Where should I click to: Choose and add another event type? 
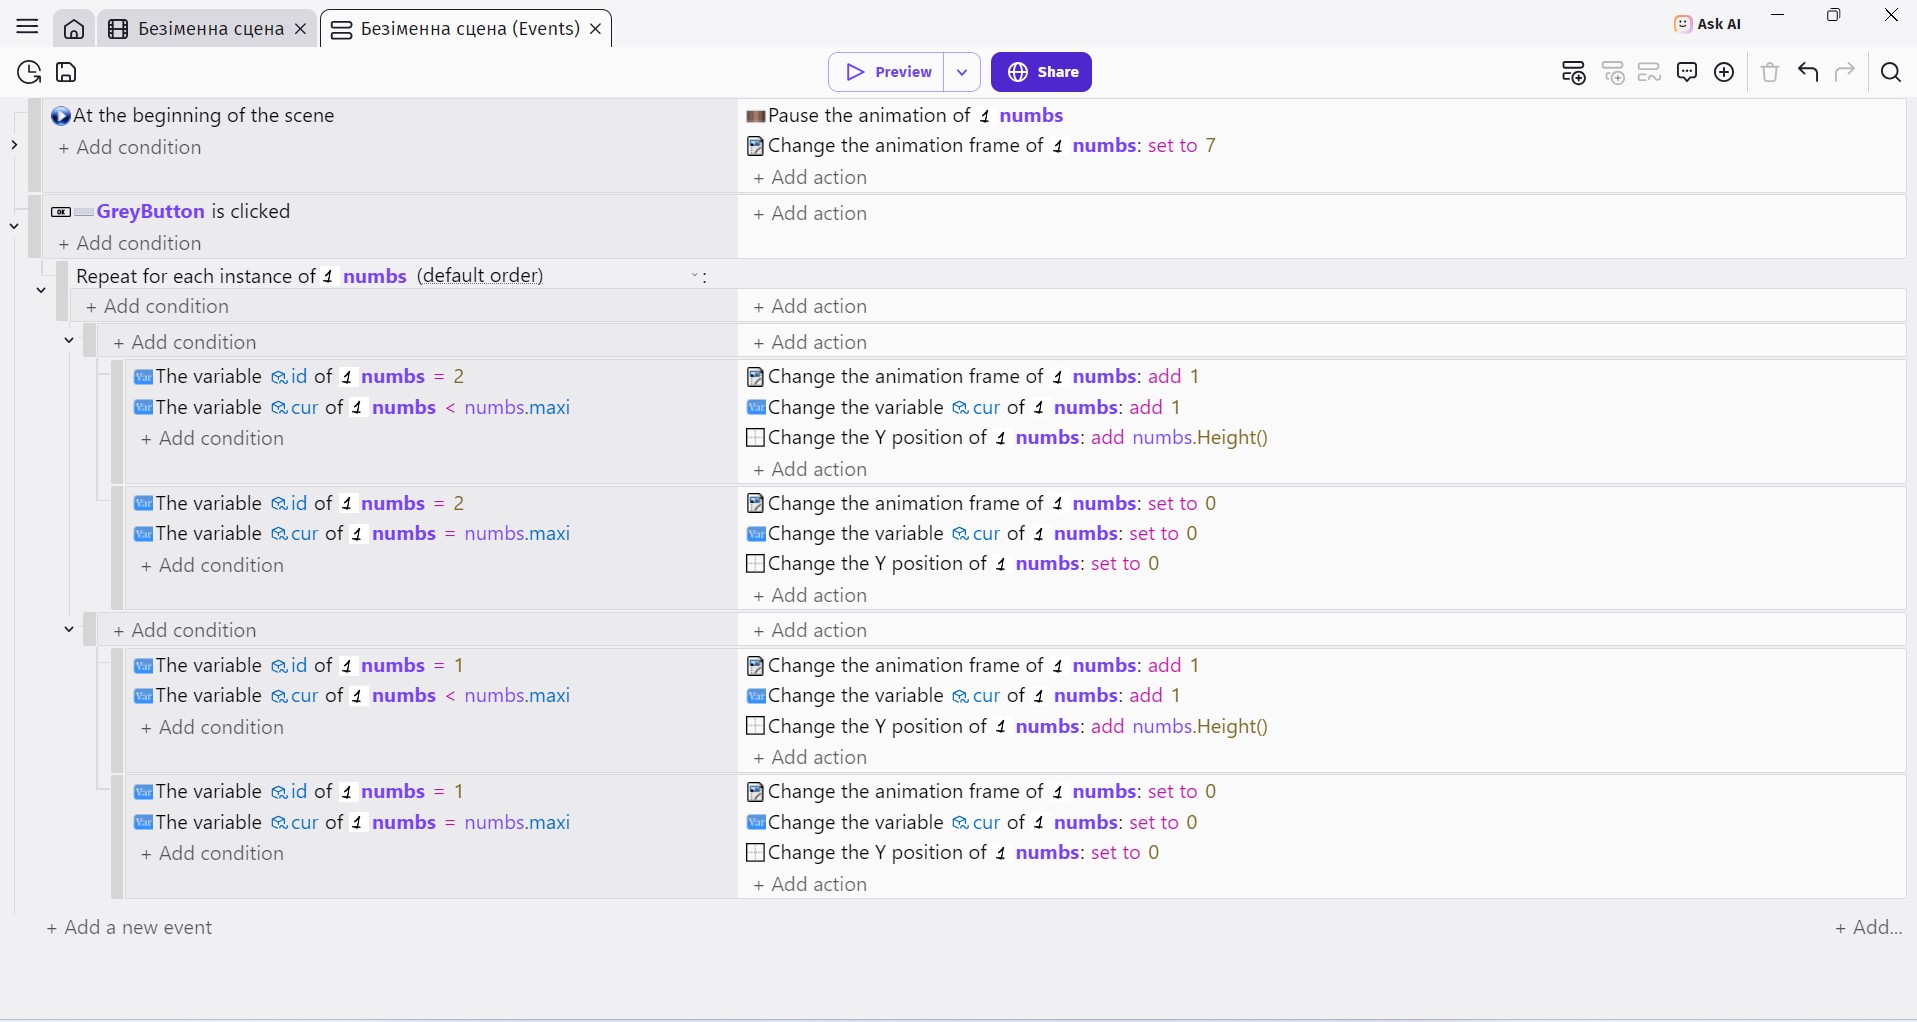[x=1725, y=72]
